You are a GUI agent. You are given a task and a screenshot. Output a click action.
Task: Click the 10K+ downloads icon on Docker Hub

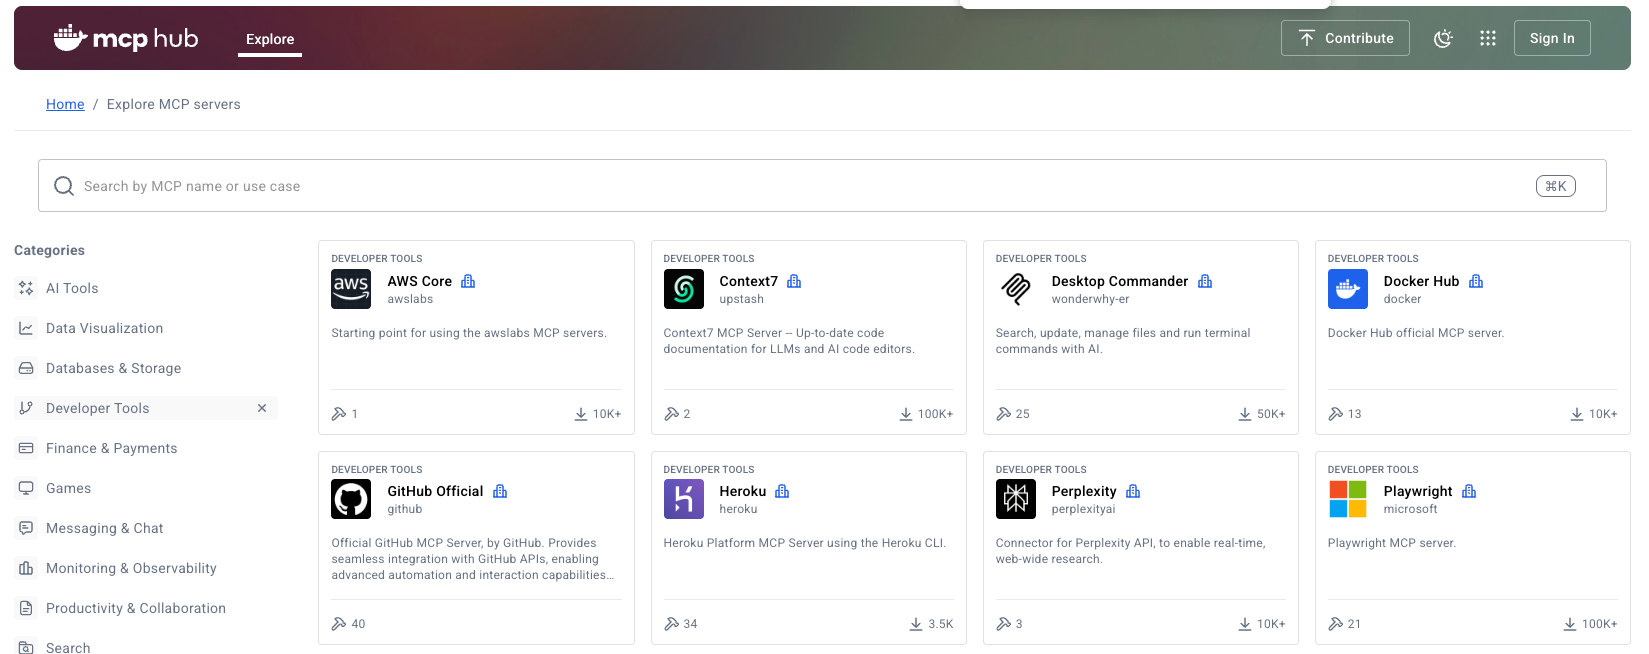click(1577, 413)
